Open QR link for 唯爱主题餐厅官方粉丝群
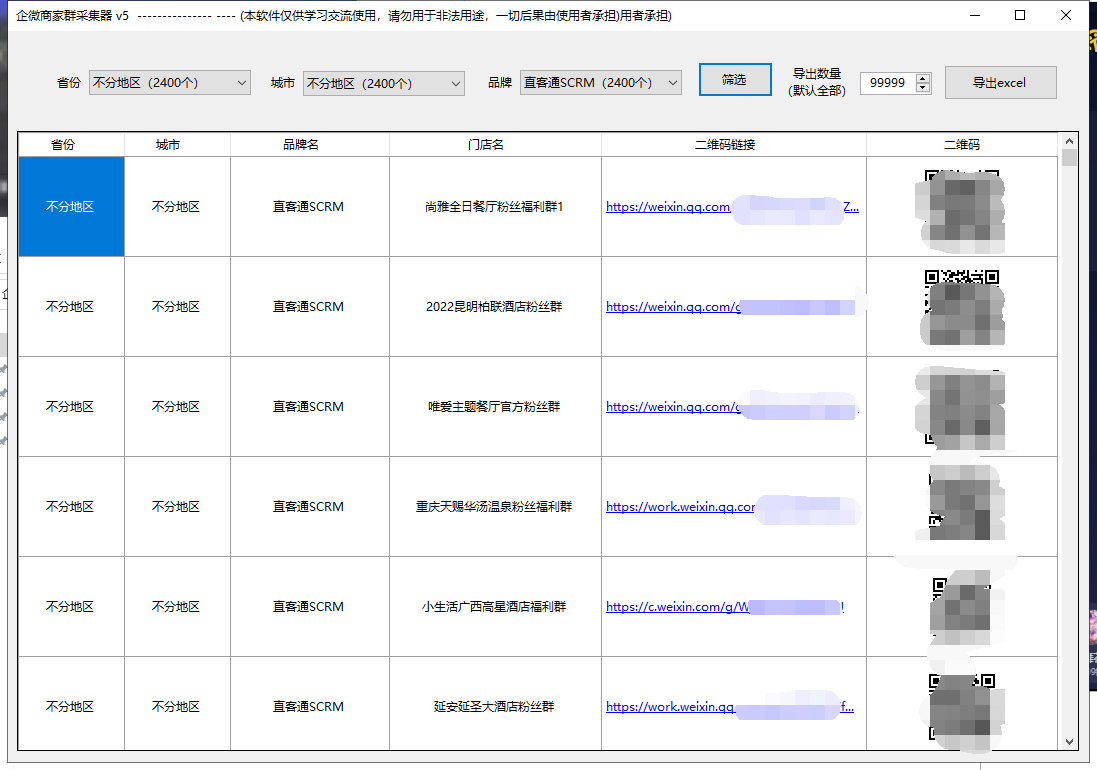The height and width of the screenshot is (770, 1097). tap(668, 407)
